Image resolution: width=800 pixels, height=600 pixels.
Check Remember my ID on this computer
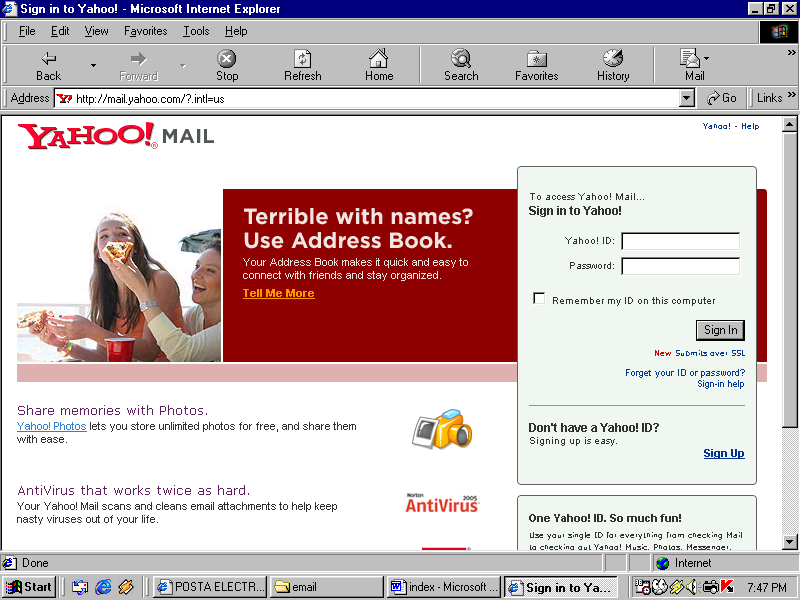pyautogui.click(x=539, y=298)
